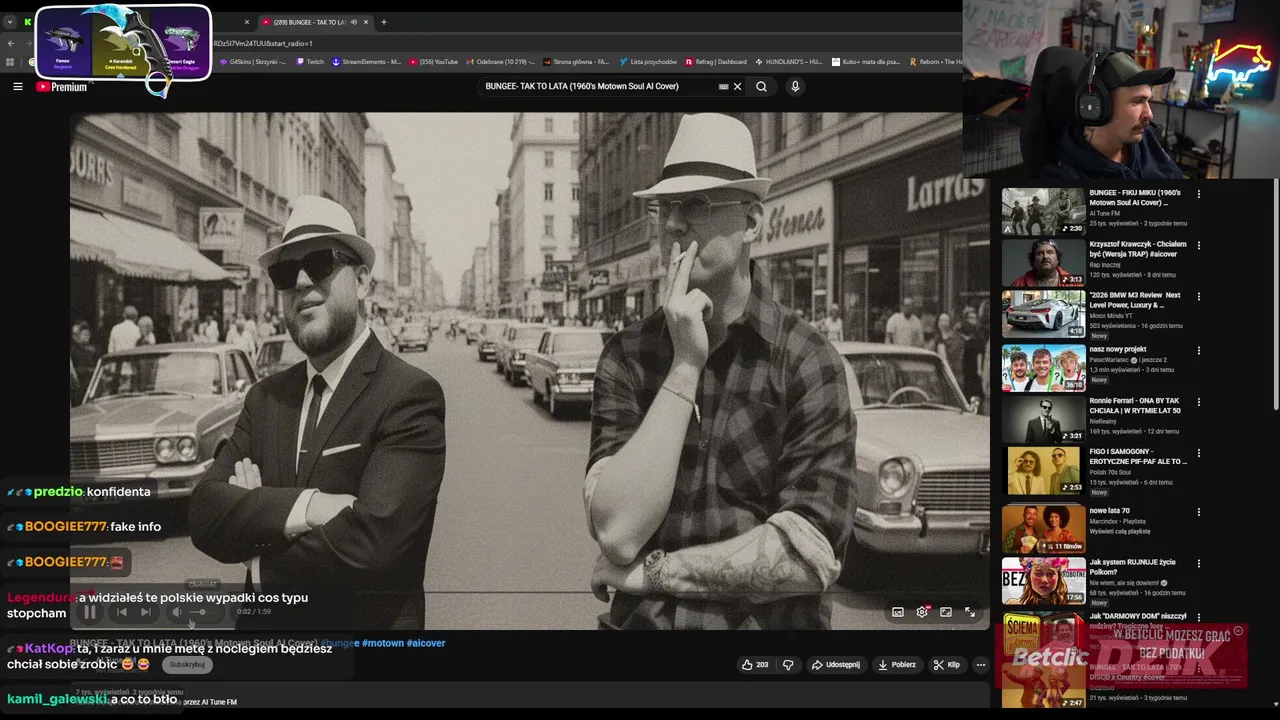Mute the tab using its audio icon

click(x=353, y=22)
